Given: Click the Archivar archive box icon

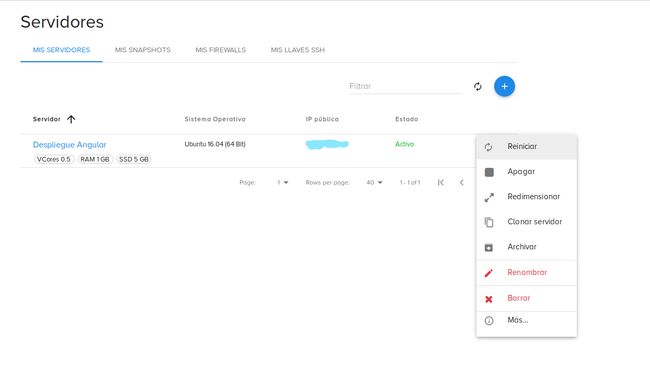Looking at the screenshot, I should 489,247.
